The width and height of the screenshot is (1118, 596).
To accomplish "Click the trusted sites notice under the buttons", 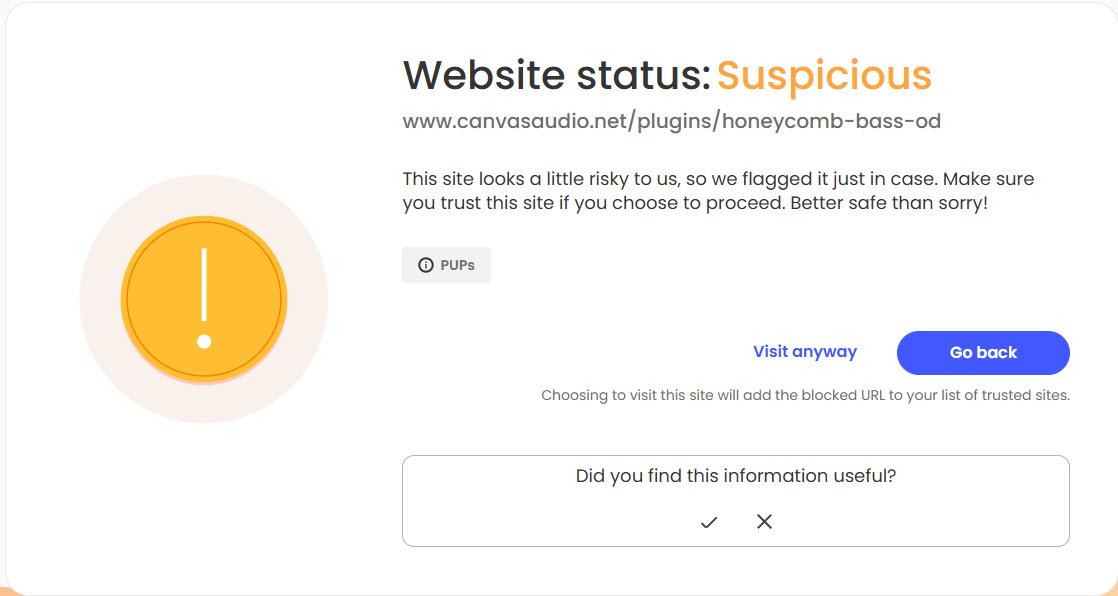I will click(x=805, y=395).
